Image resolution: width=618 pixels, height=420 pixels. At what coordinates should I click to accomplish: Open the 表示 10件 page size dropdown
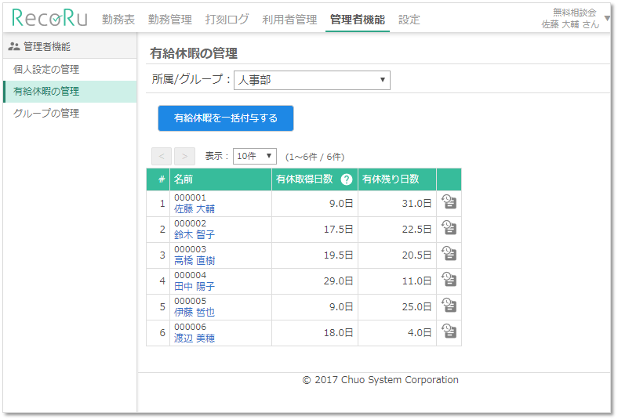pyautogui.click(x=255, y=156)
